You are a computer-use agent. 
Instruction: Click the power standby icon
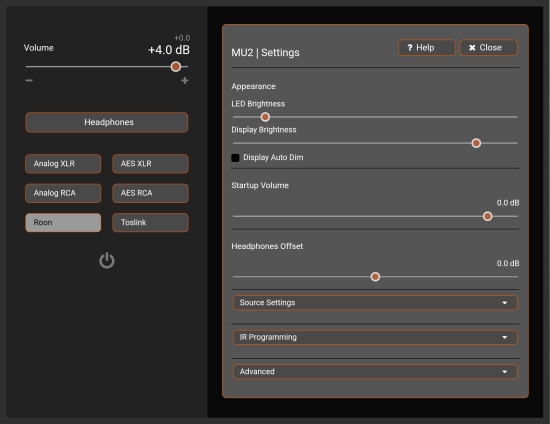(107, 260)
